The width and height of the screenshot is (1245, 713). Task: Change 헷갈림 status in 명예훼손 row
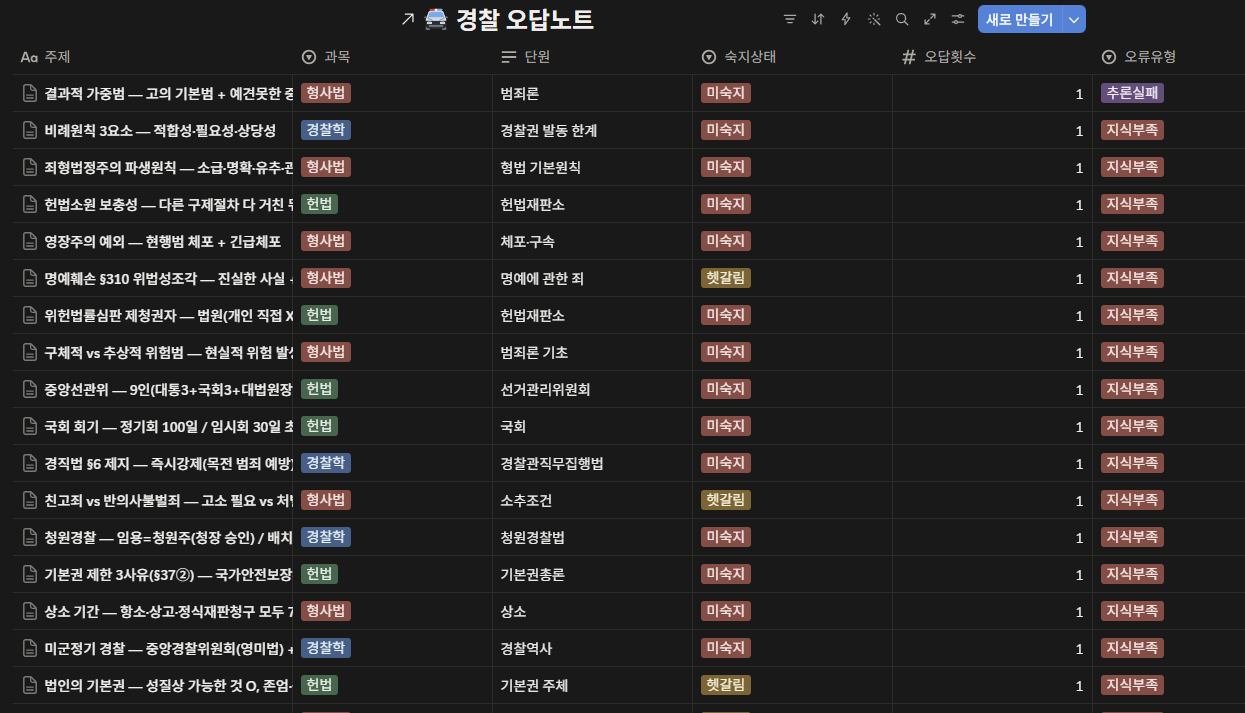[726, 278]
